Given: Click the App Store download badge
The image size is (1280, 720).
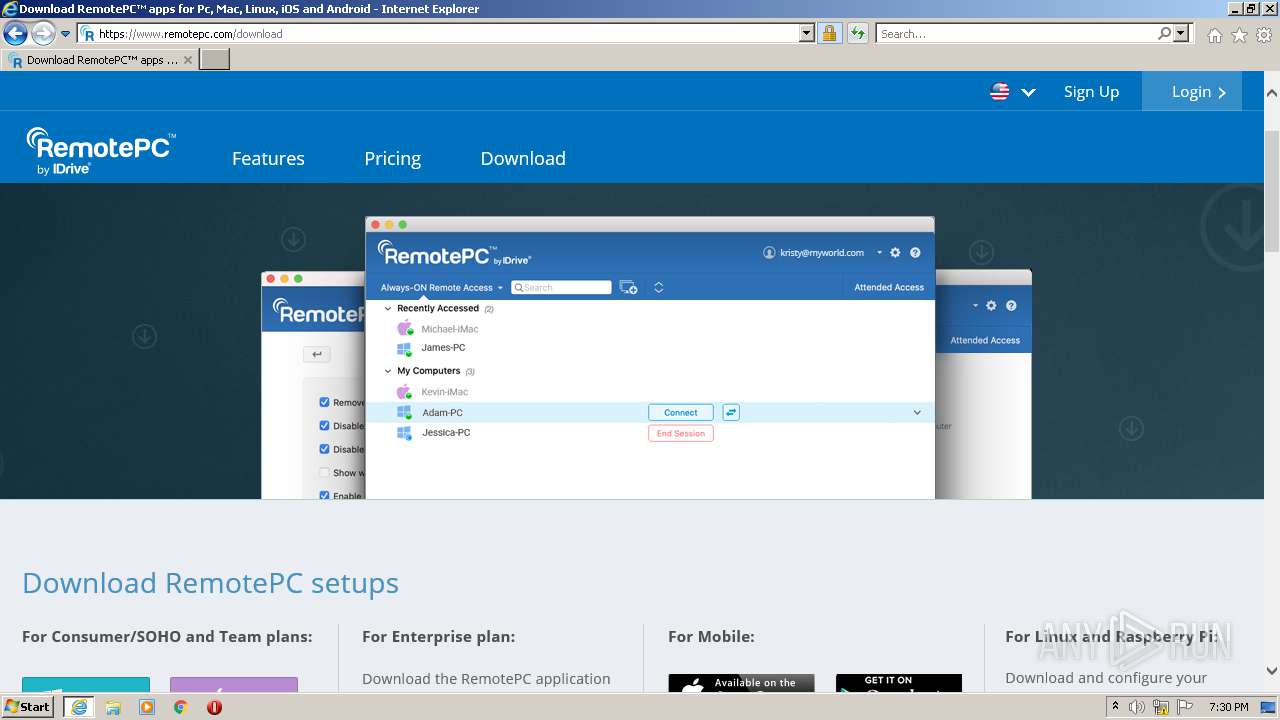Looking at the screenshot, I should [741, 684].
